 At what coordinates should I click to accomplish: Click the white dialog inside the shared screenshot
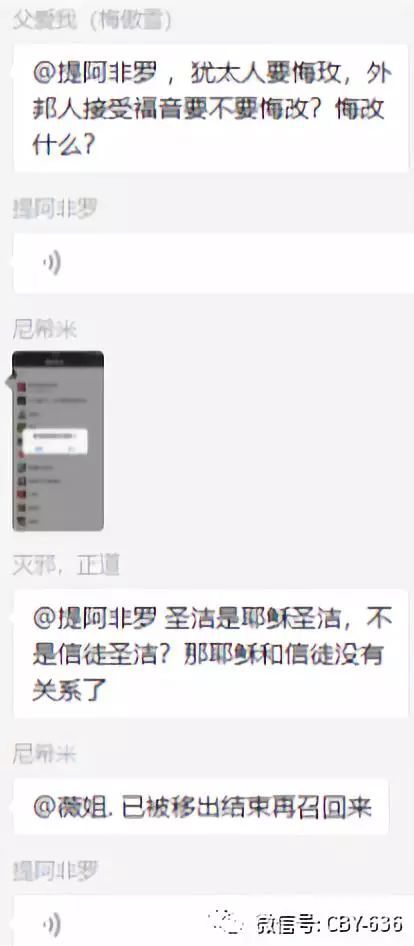56,442
